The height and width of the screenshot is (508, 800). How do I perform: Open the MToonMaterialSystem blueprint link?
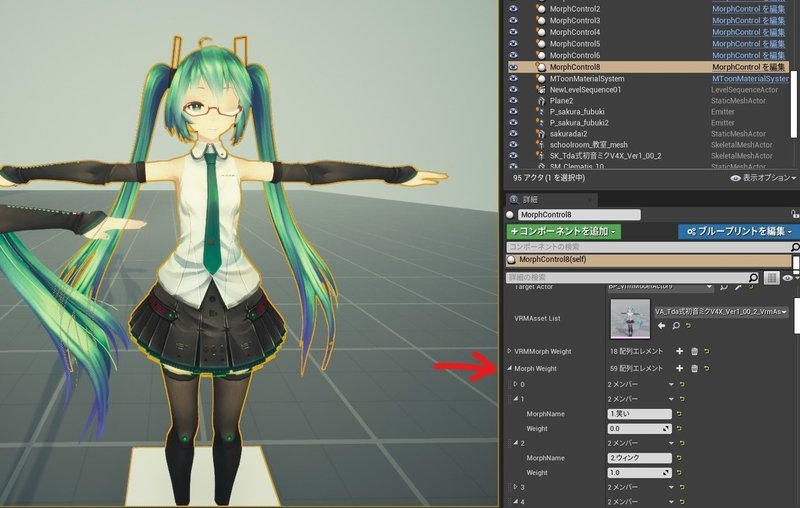pos(751,79)
